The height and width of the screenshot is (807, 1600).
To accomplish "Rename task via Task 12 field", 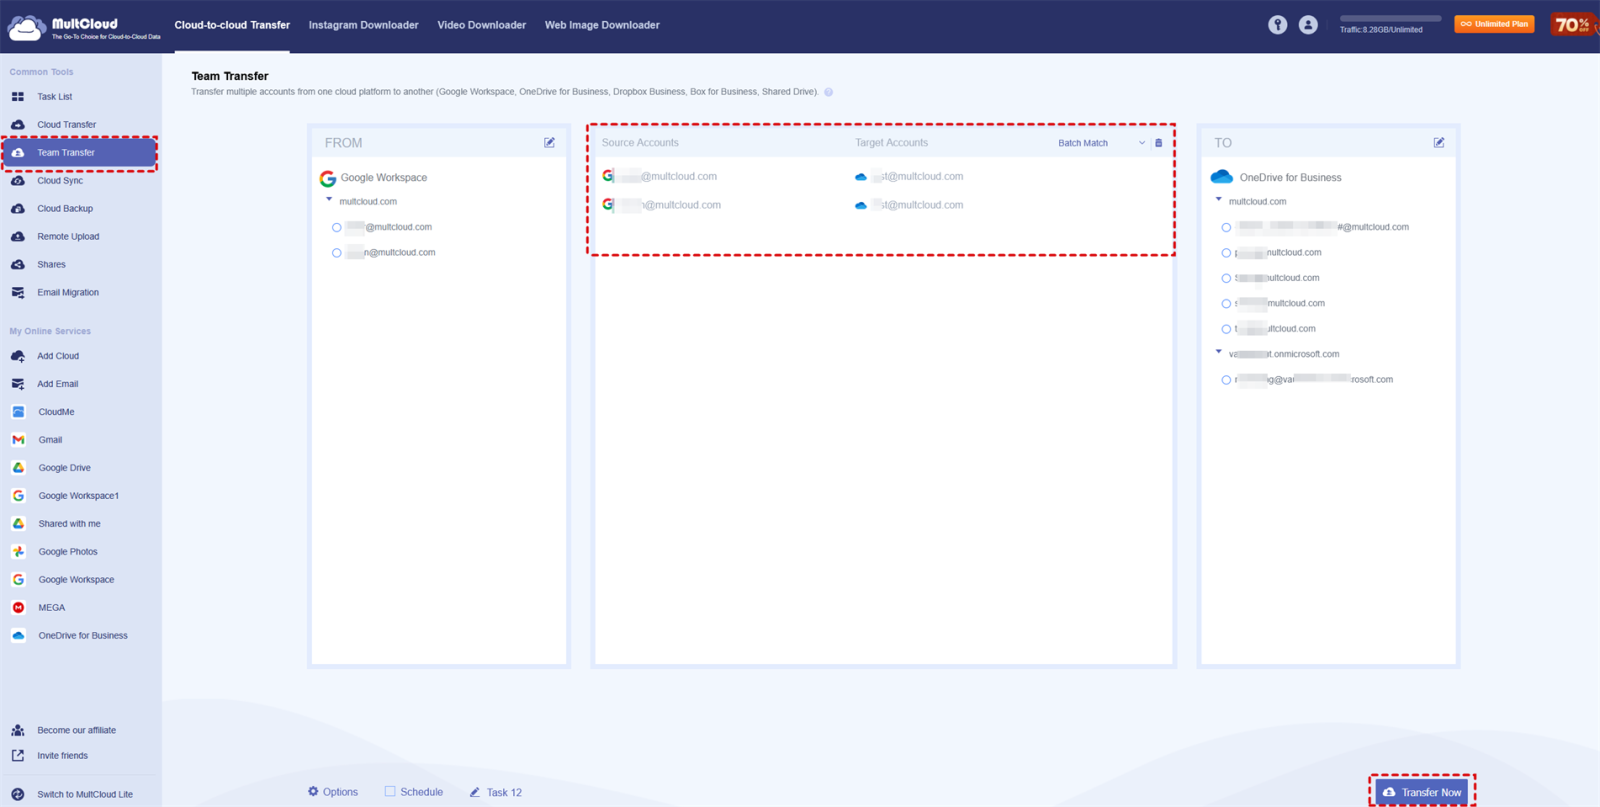I will [x=496, y=792].
